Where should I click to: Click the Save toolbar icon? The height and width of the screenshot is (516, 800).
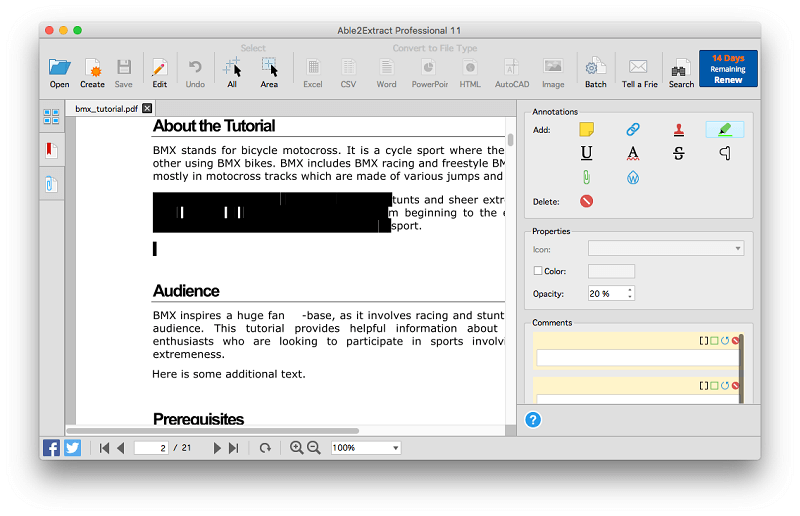tap(123, 73)
